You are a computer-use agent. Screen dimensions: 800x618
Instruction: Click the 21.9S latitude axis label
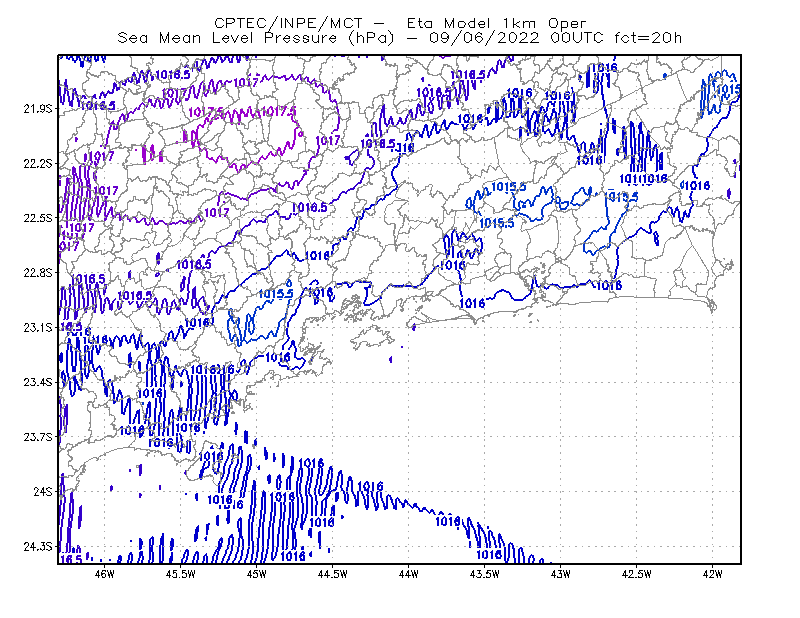point(38,109)
